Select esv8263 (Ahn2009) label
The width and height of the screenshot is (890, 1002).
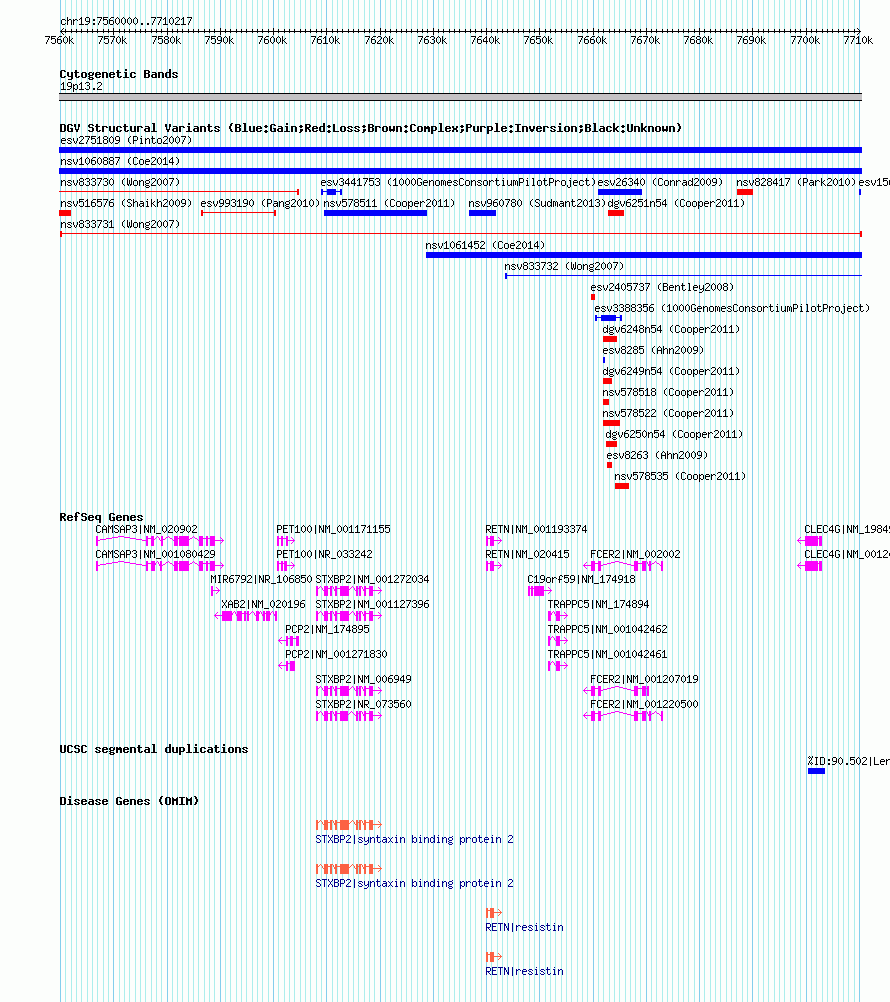[657, 456]
